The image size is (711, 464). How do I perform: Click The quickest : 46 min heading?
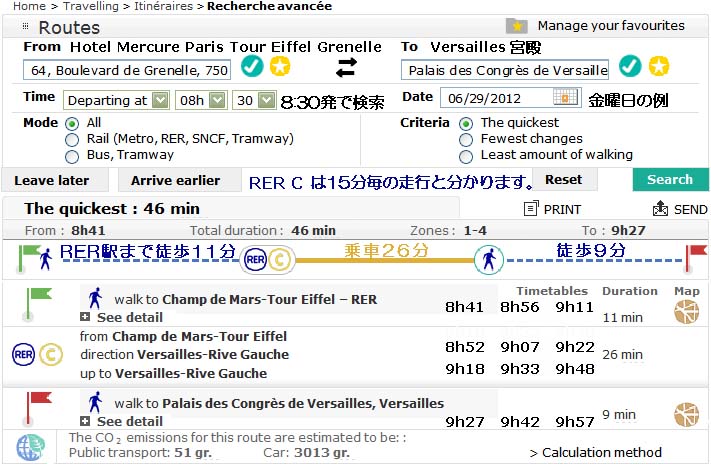pos(112,209)
